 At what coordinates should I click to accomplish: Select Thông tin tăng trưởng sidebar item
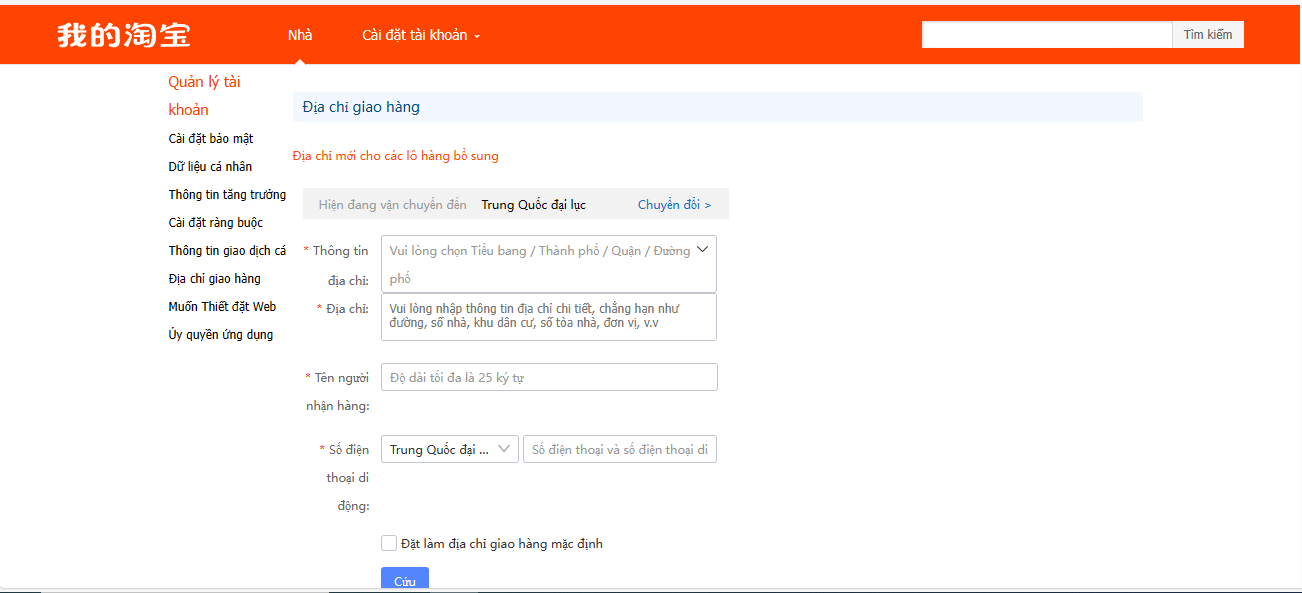click(x=227, y=194)
